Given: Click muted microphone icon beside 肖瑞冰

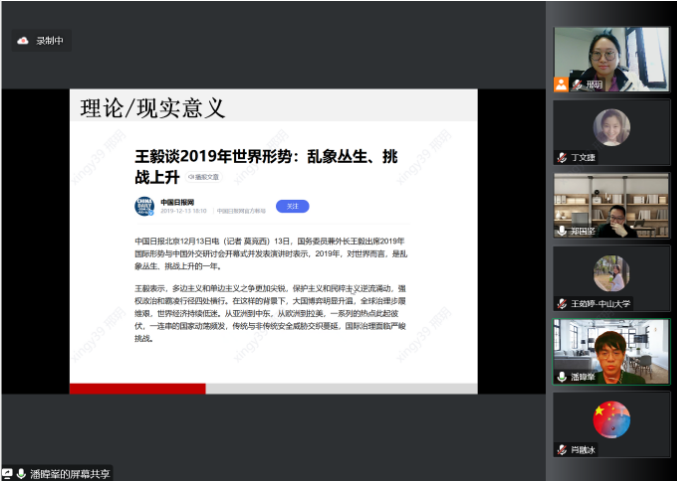Looking at the screenshot, I should [562, 451].
